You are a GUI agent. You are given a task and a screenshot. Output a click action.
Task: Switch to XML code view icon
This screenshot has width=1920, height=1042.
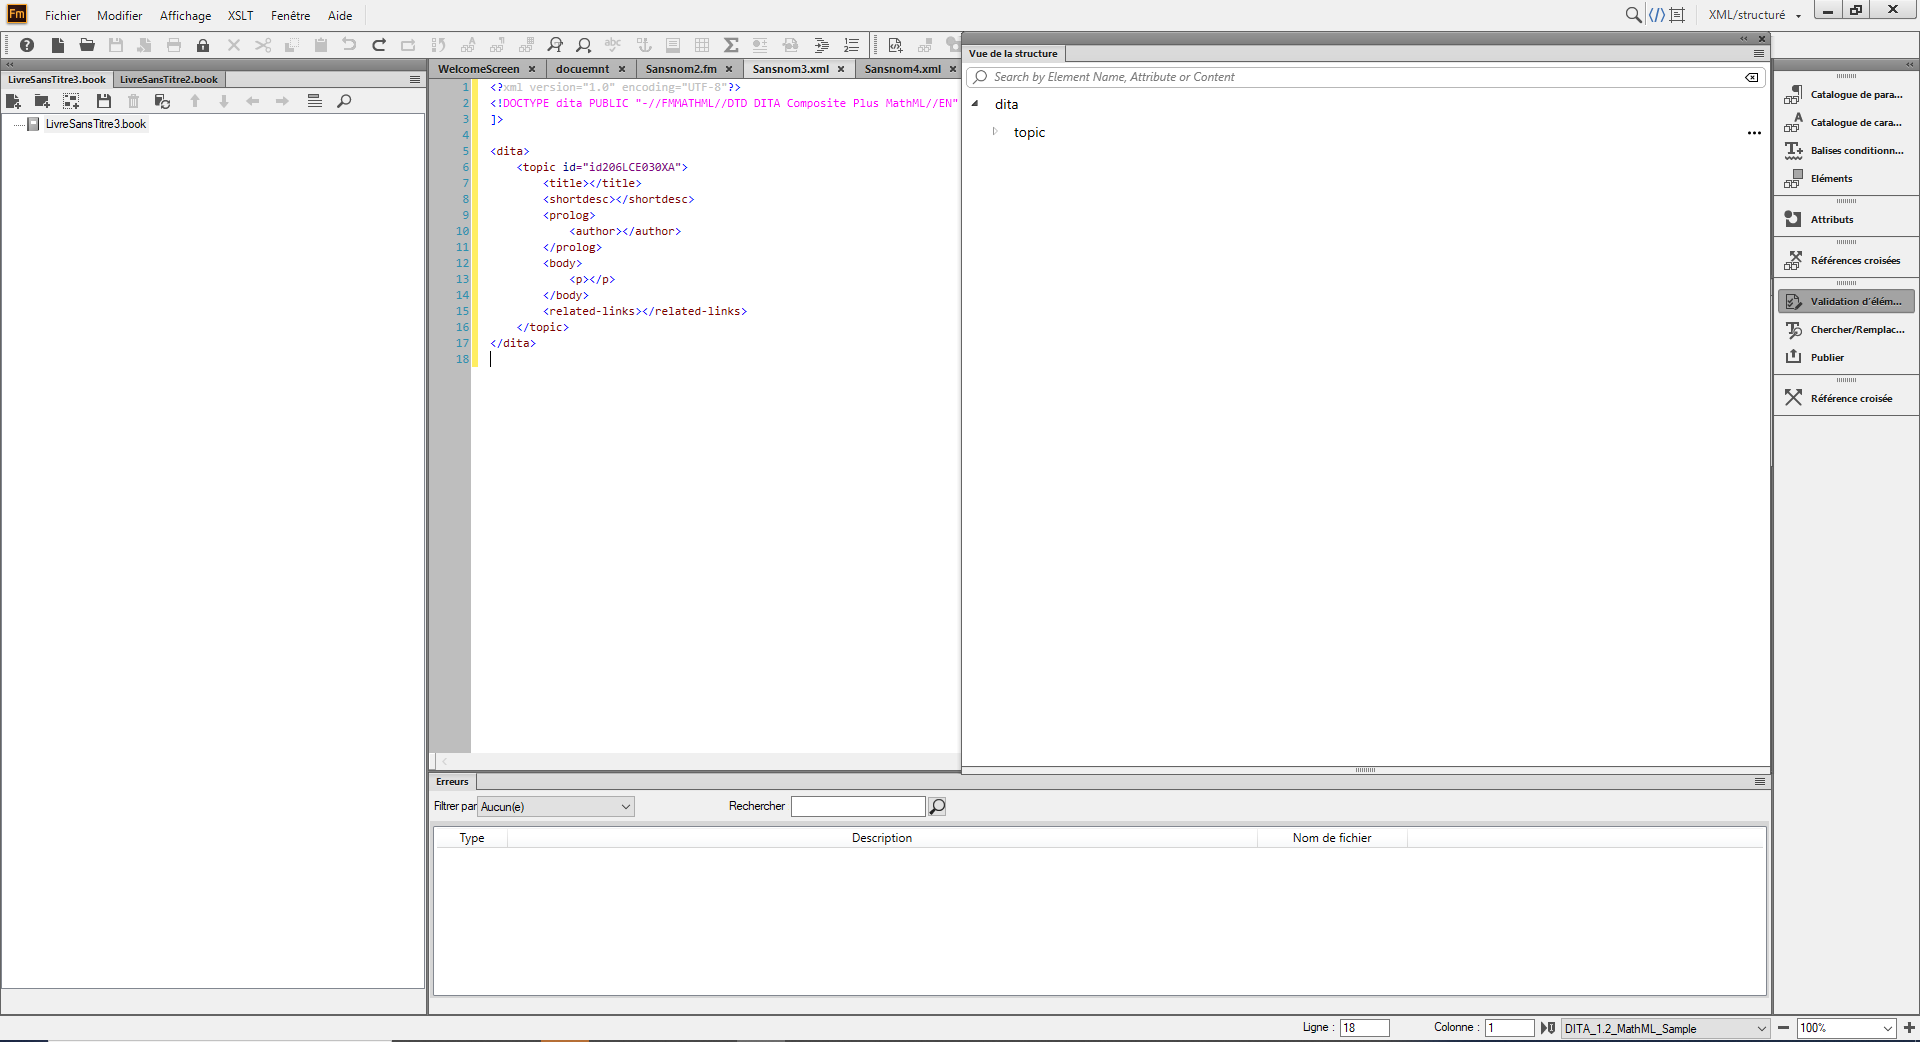point(1657,15)
